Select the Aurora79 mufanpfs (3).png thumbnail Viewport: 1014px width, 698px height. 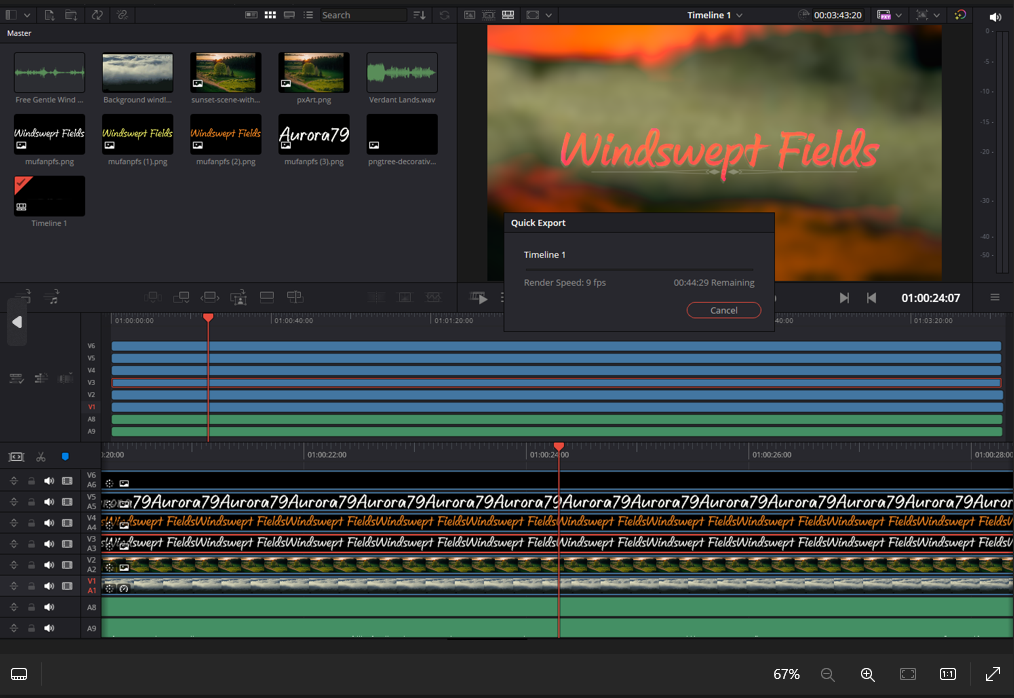point(314,135)
